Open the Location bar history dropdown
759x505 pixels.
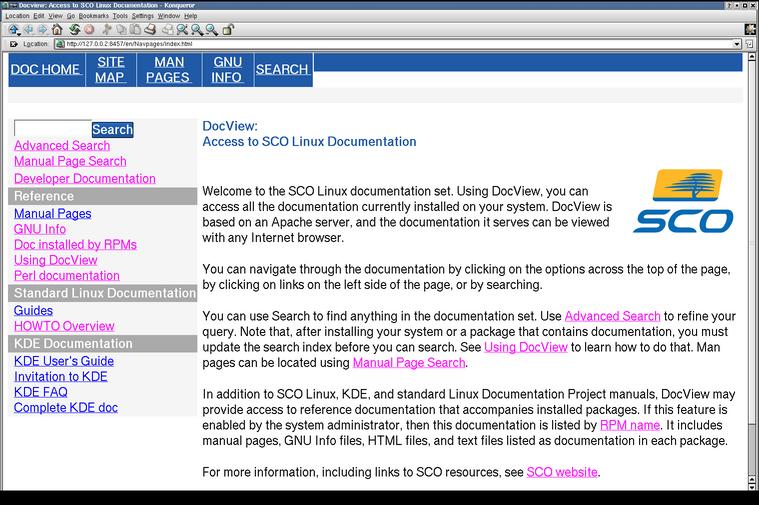(737, 44)
